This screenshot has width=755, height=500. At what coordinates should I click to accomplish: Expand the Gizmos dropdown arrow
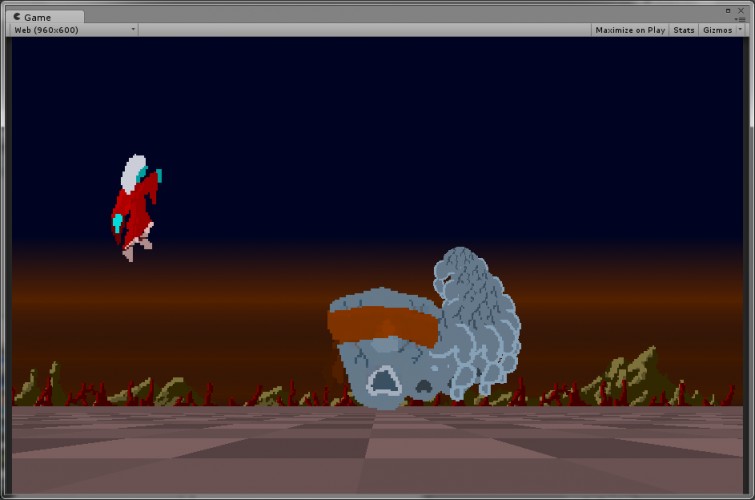(x=741, y=30)
